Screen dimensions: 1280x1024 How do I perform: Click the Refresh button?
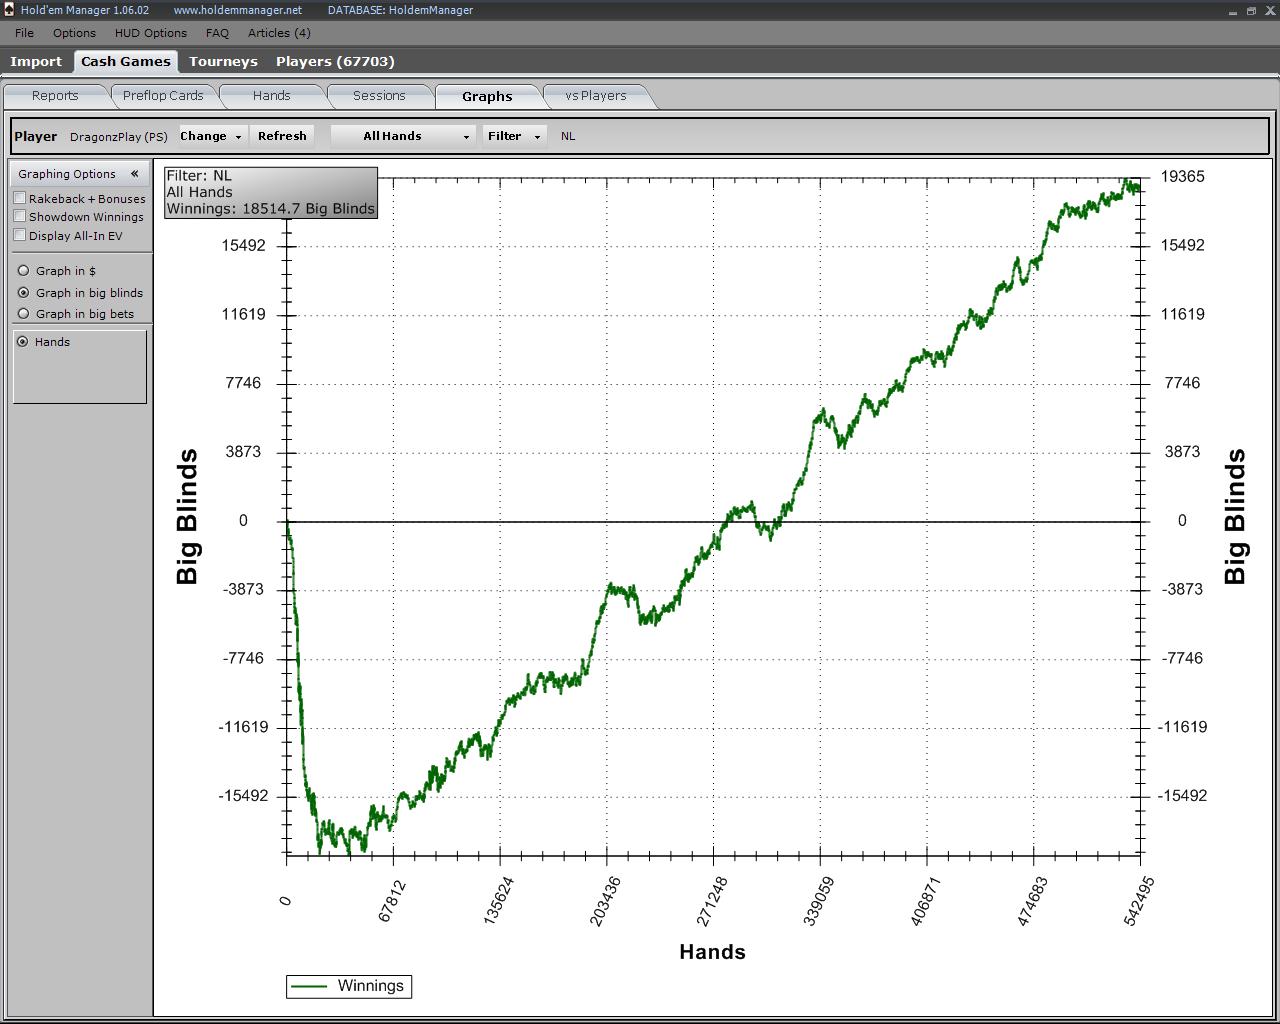click(x=282, y=136)
